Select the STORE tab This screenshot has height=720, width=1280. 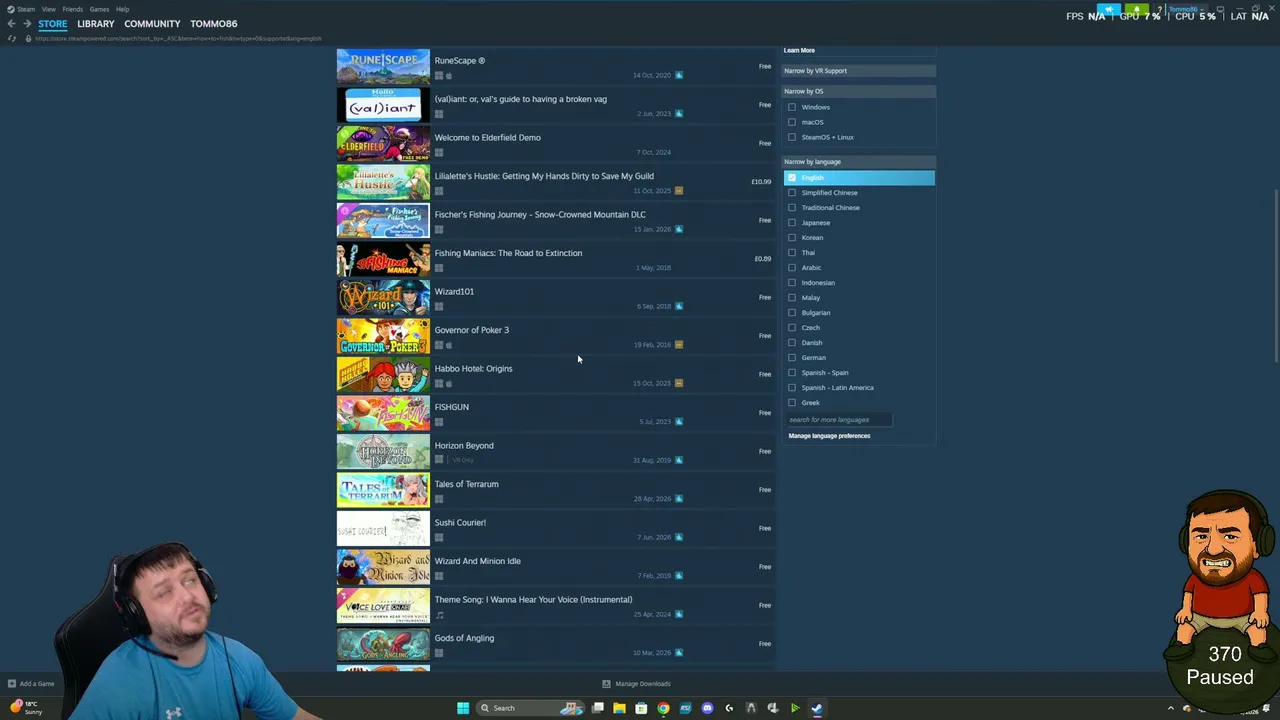point(53,24)
